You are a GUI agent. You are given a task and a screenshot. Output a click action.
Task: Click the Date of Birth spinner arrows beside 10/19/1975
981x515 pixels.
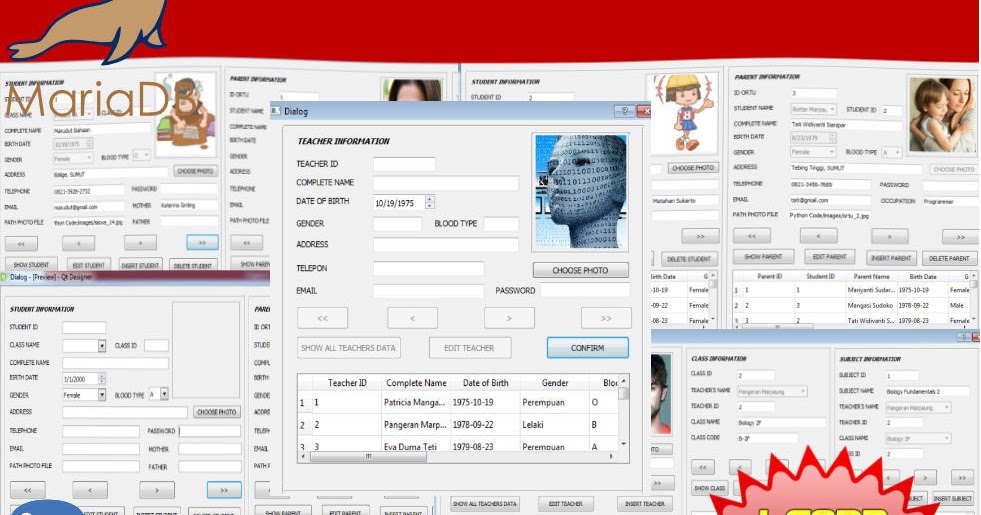(x=429, y=203)
